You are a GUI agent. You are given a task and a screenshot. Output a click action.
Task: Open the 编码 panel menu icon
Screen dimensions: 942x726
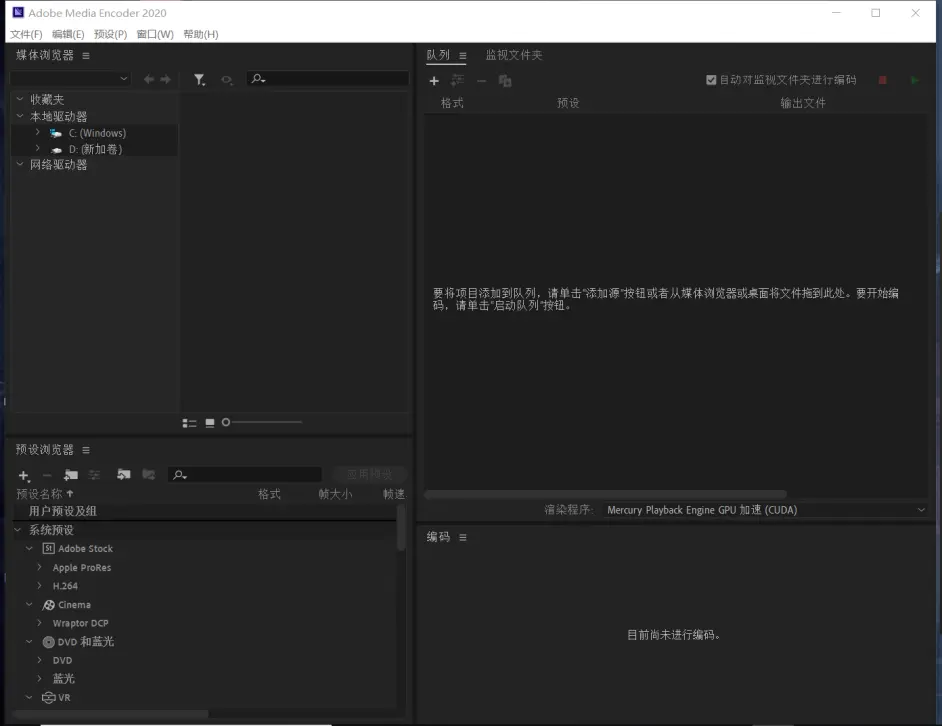coord(463,537)
